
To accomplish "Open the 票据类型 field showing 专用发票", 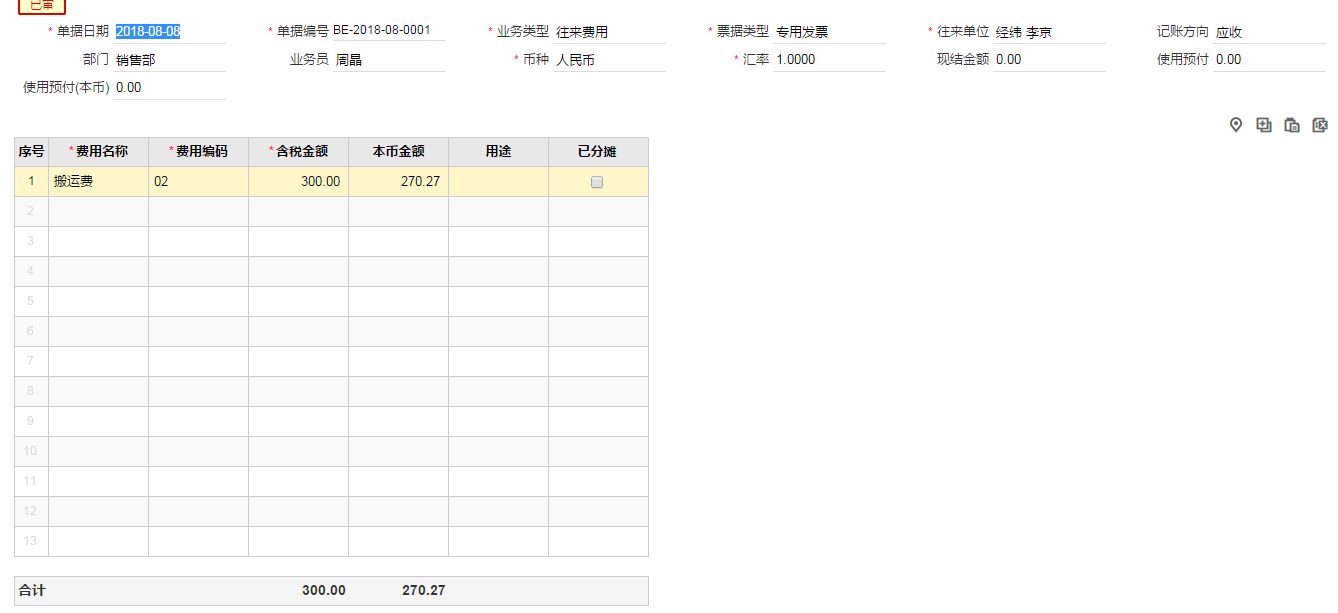I will tap(828, 32).
